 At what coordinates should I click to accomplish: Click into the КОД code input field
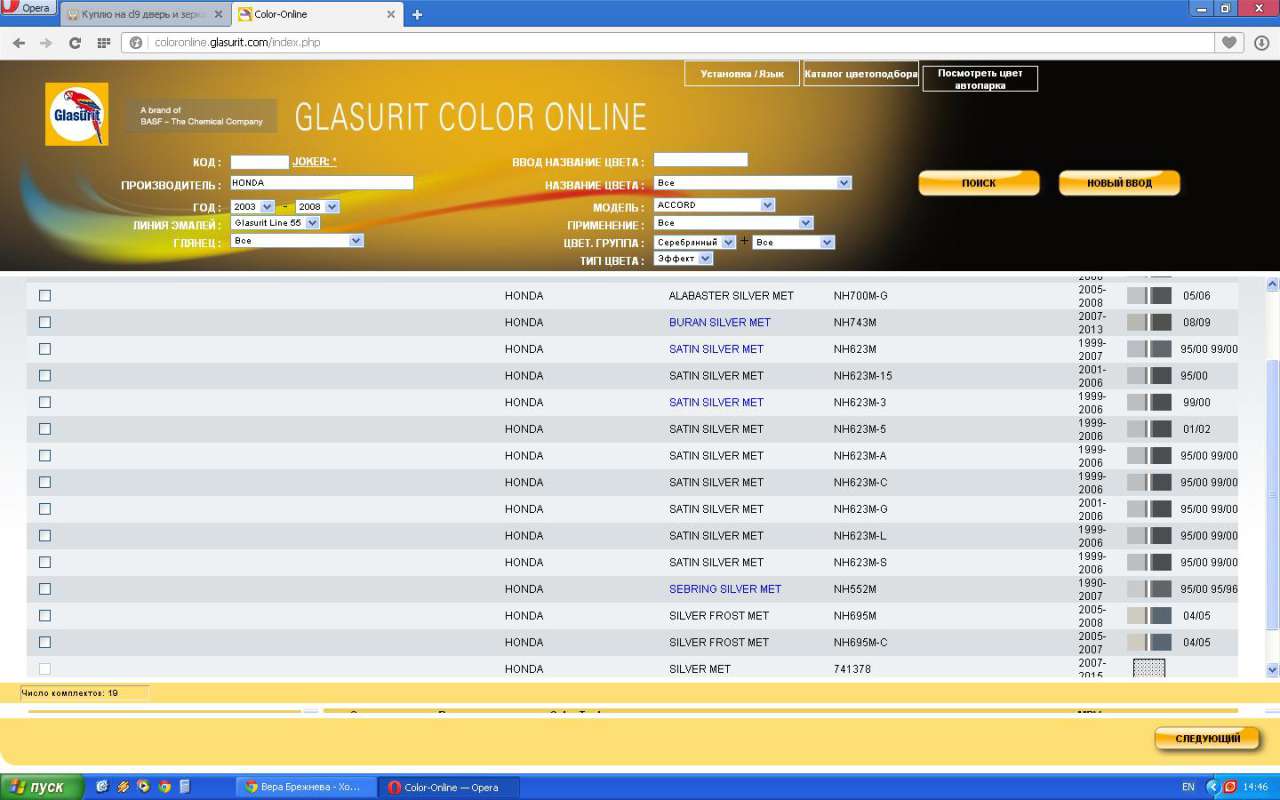pos(260,162)
